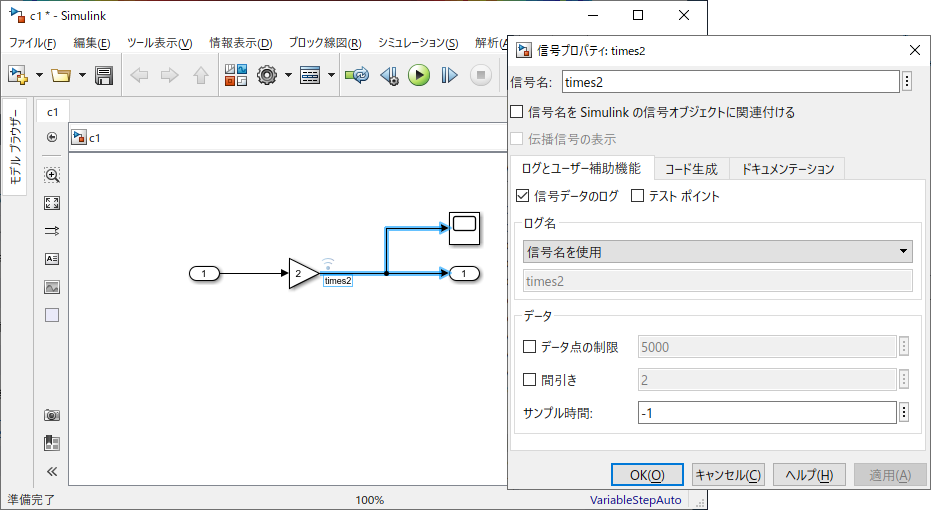Collapse the palette with double chevron
The width and height of the screenshot is (933, 511).
[52, 472]
